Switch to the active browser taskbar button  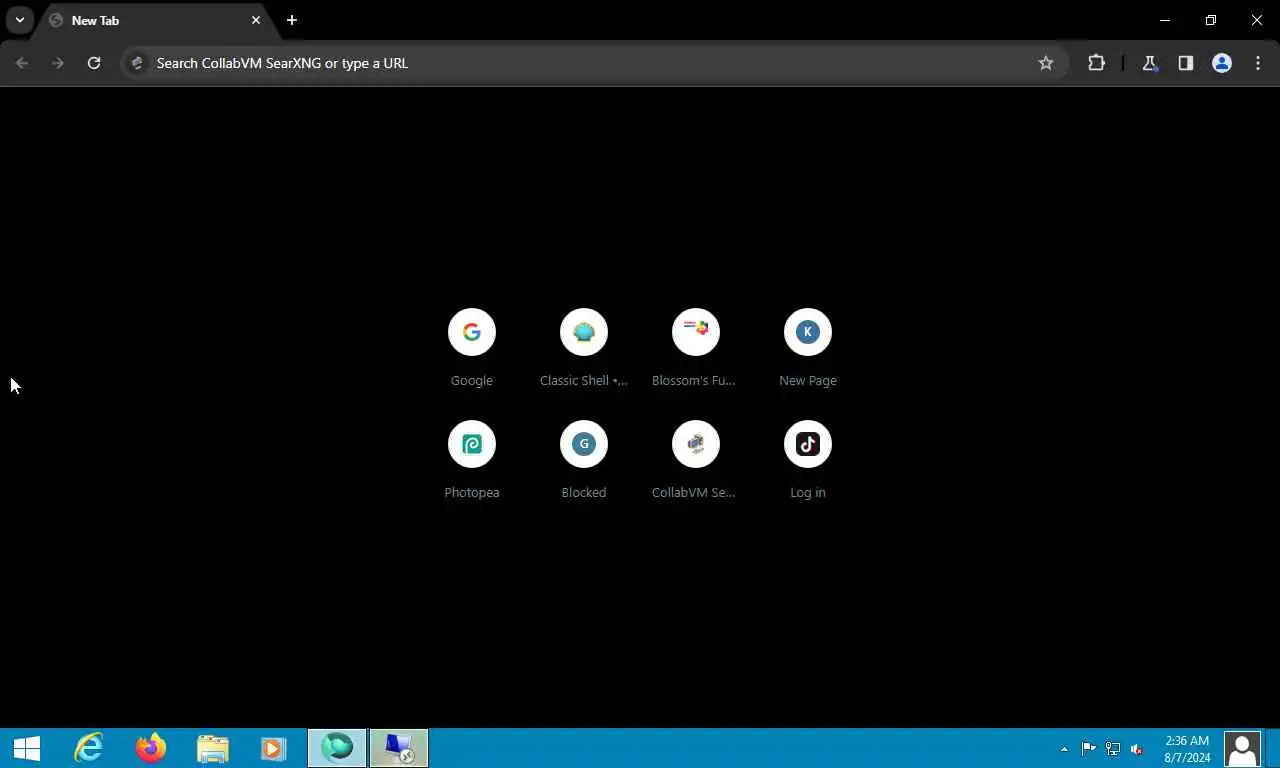(x=337, y=748)
